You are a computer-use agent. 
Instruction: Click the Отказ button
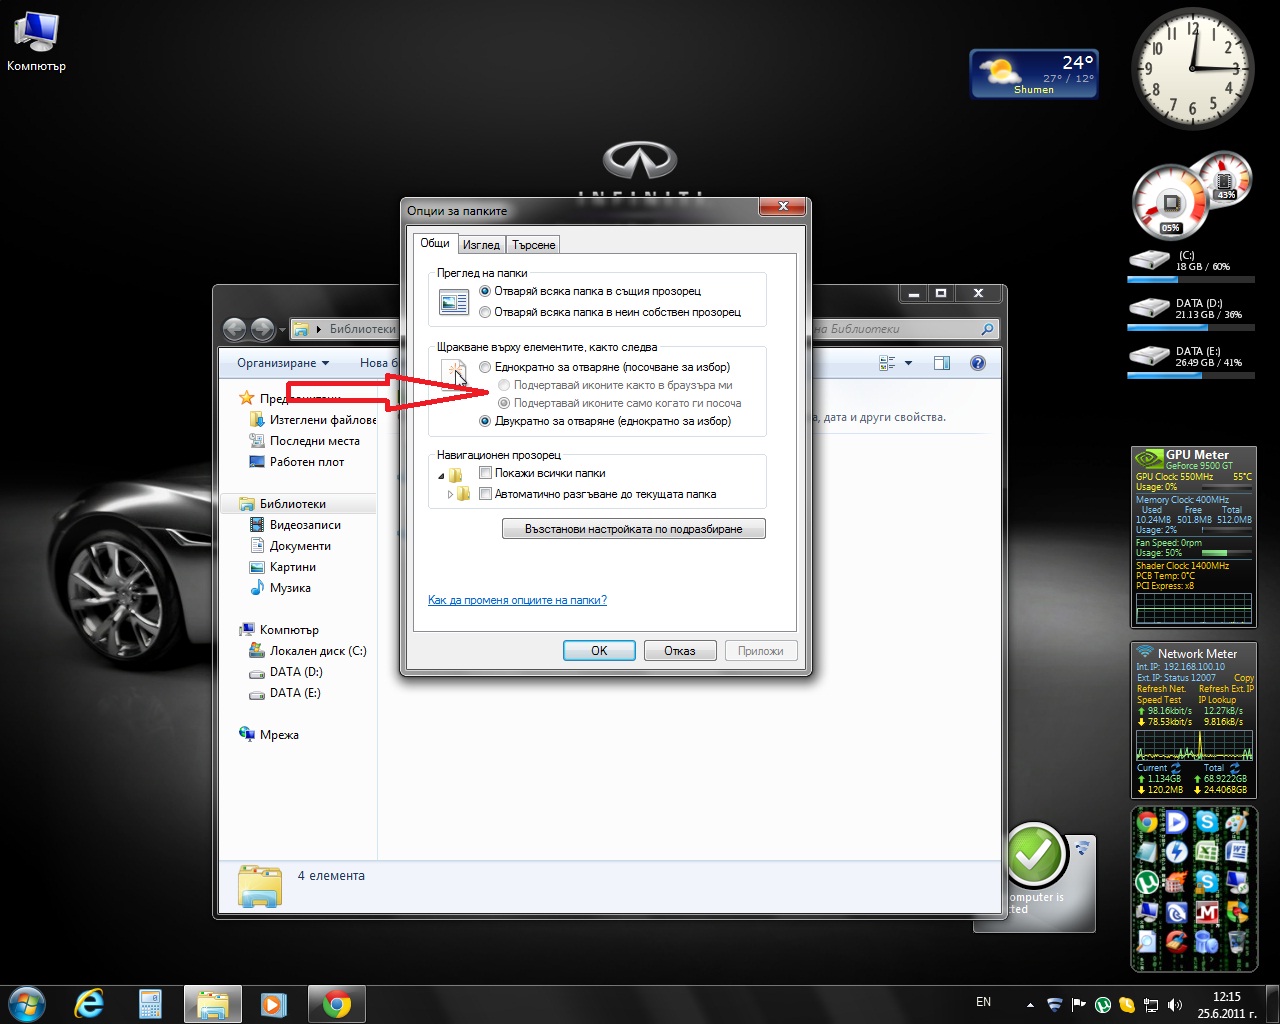tap(680, 650)
